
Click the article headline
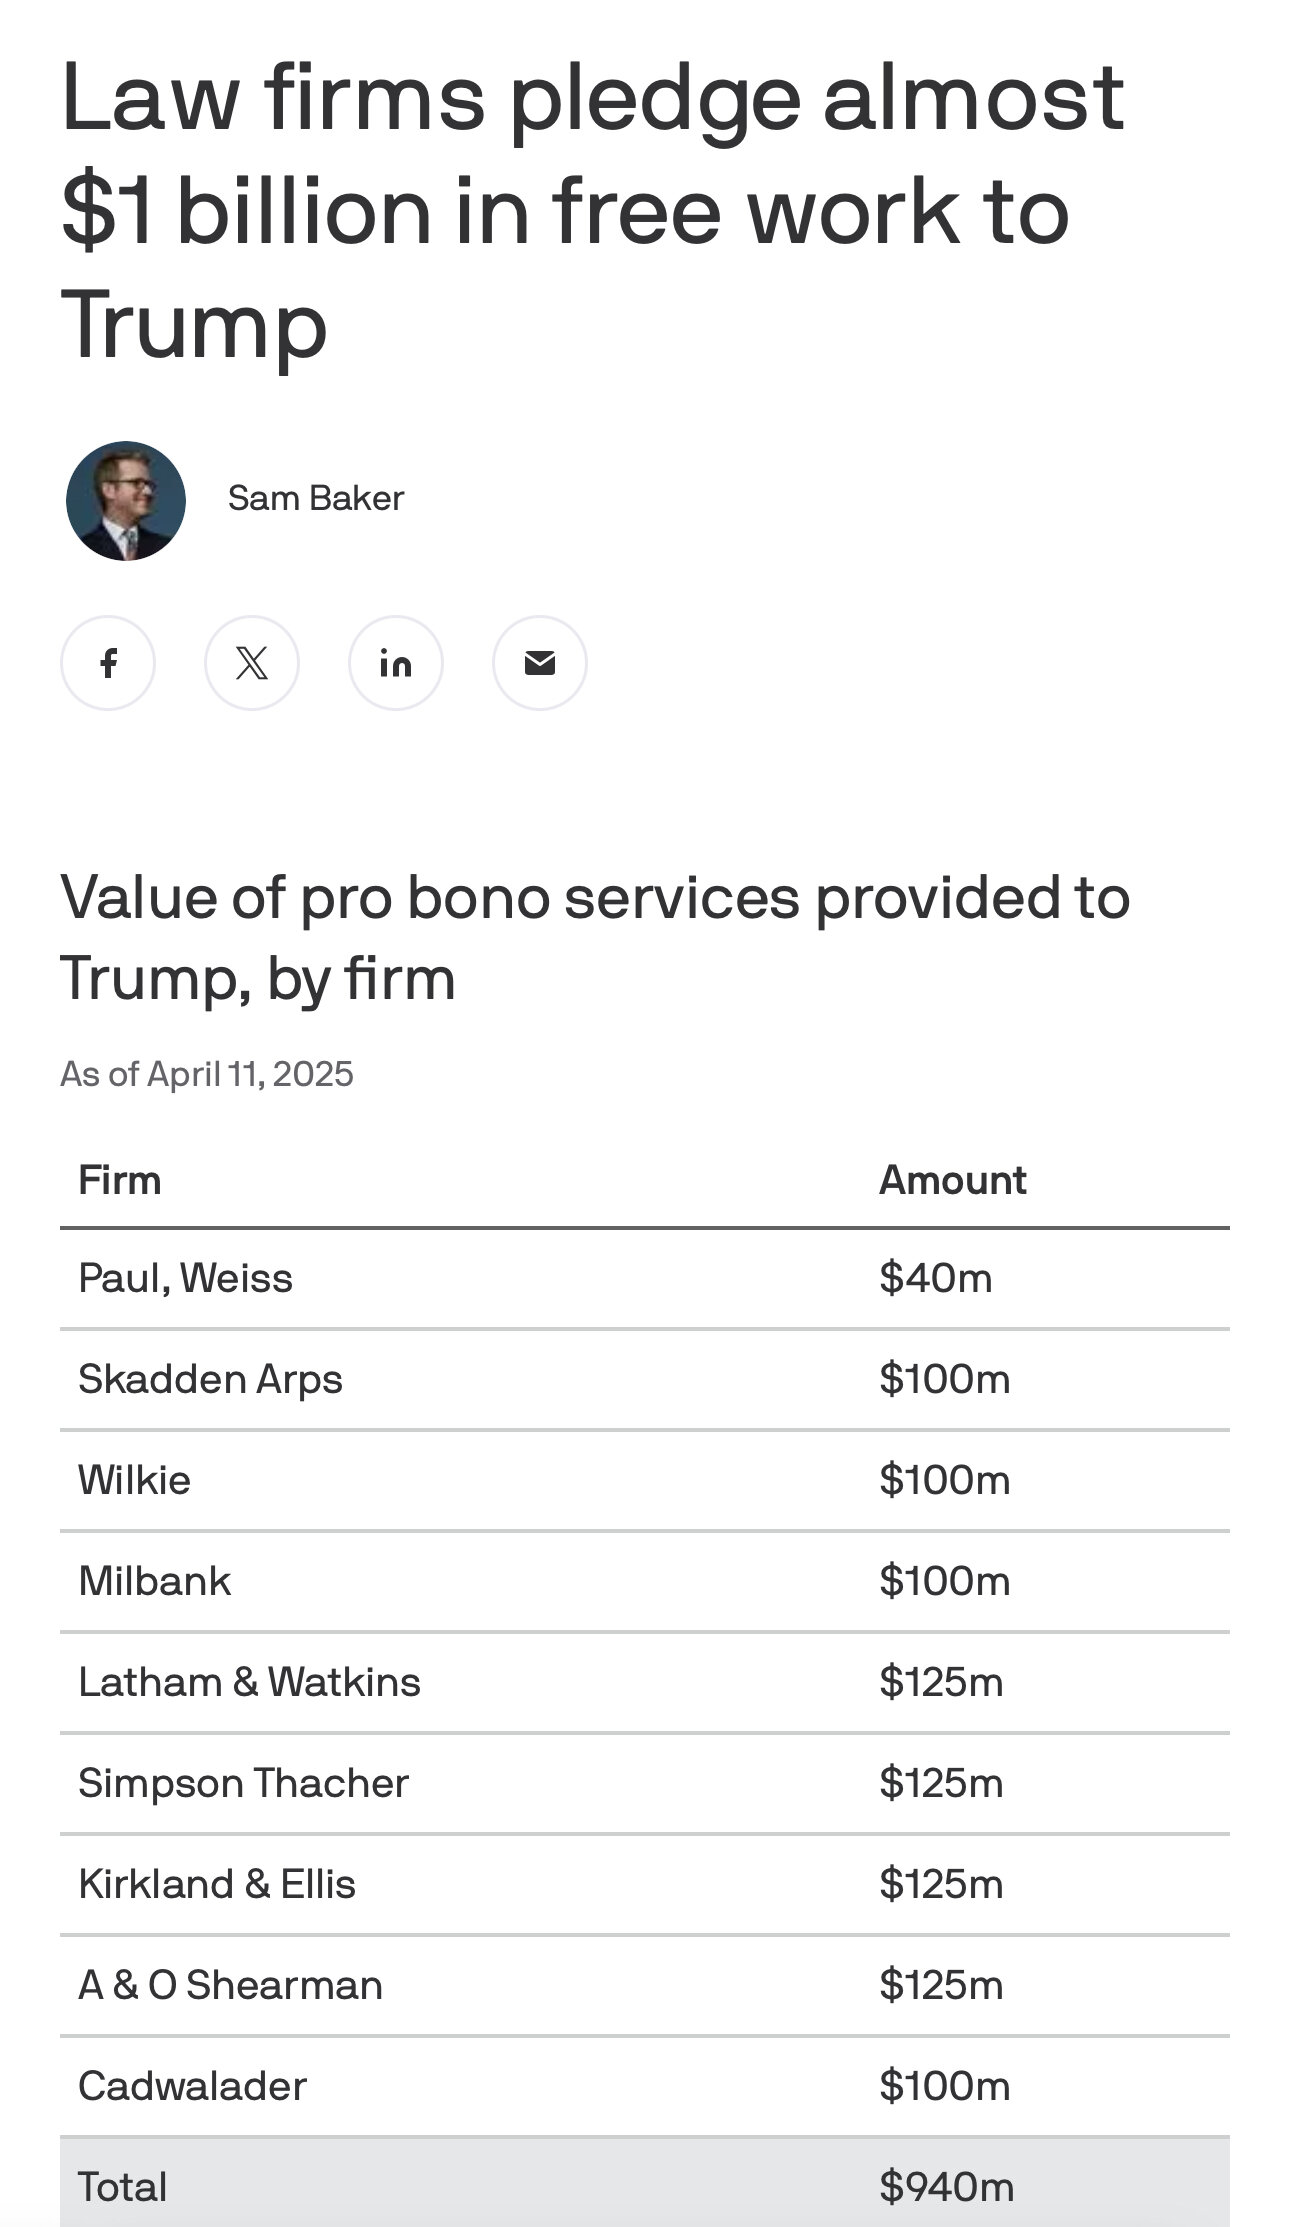coord(593,210)
